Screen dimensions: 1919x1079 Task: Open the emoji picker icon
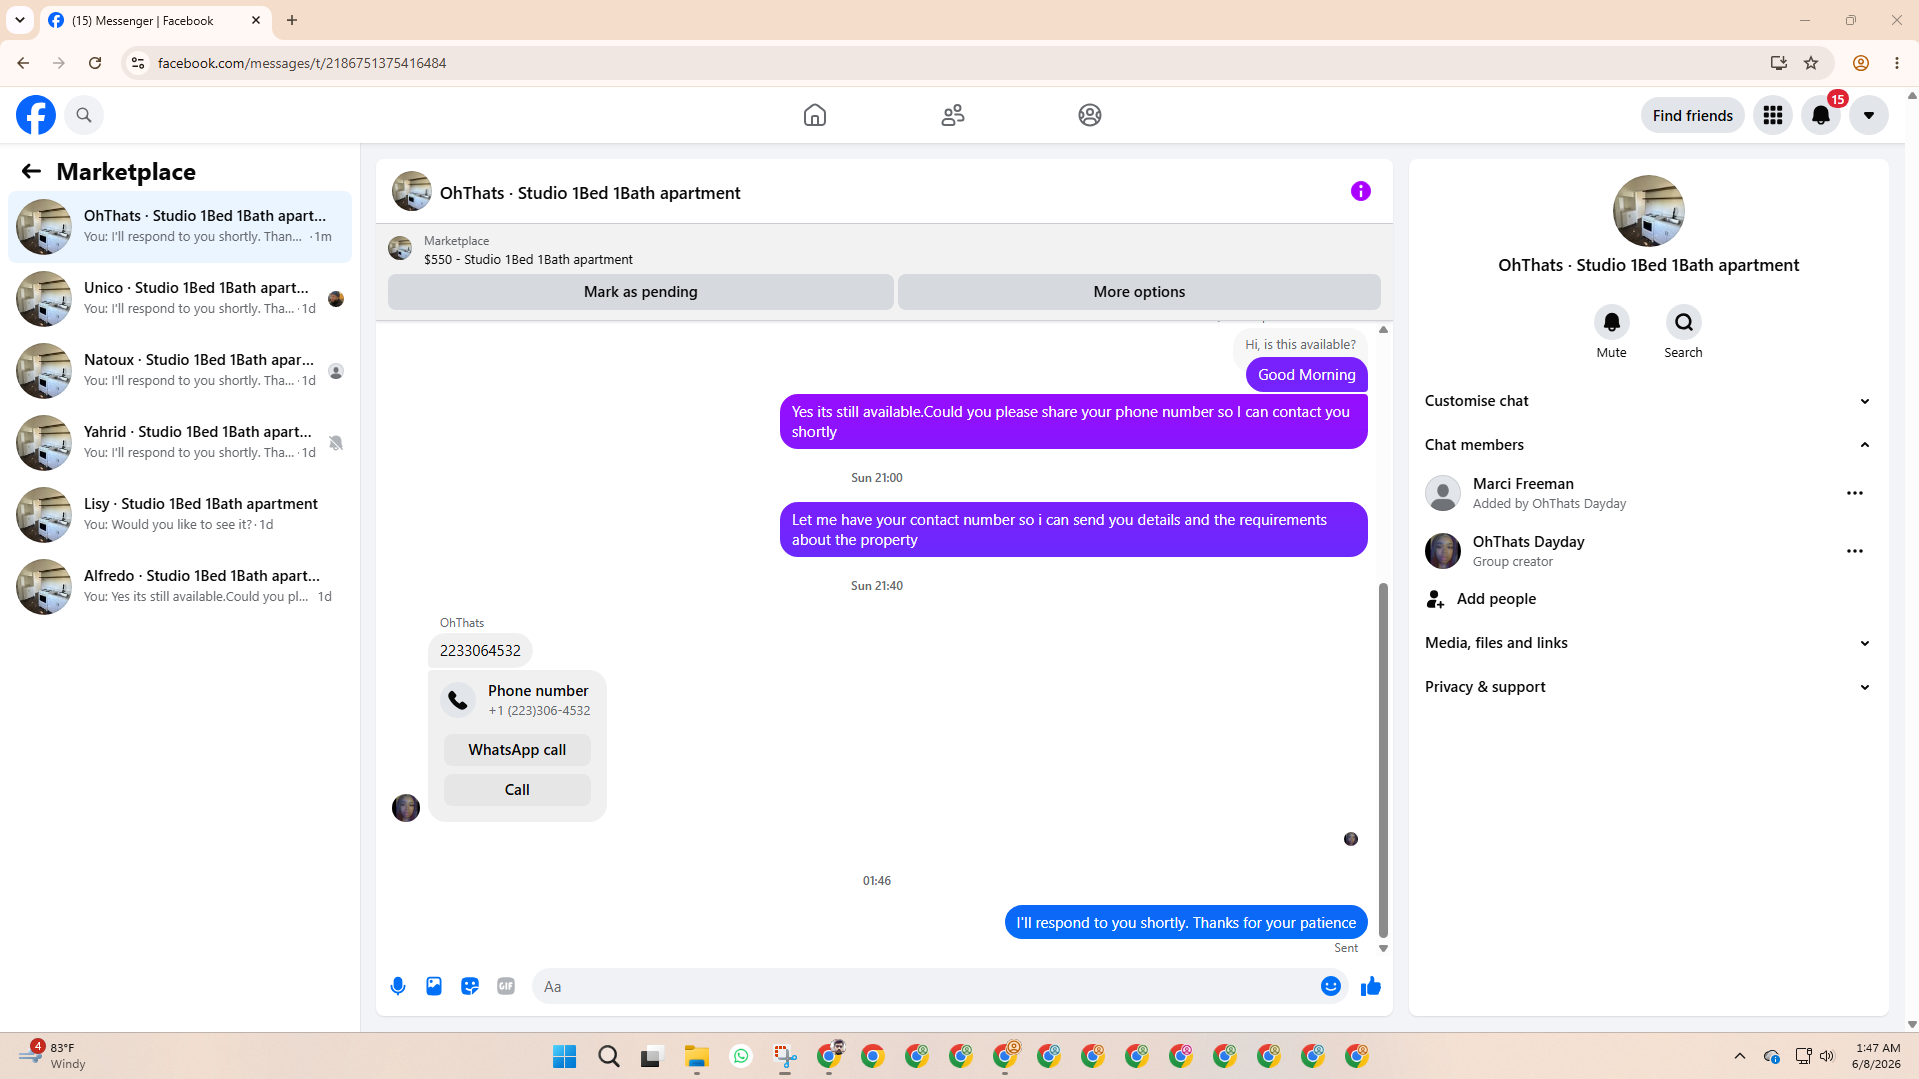click(x=1331, y=986)
